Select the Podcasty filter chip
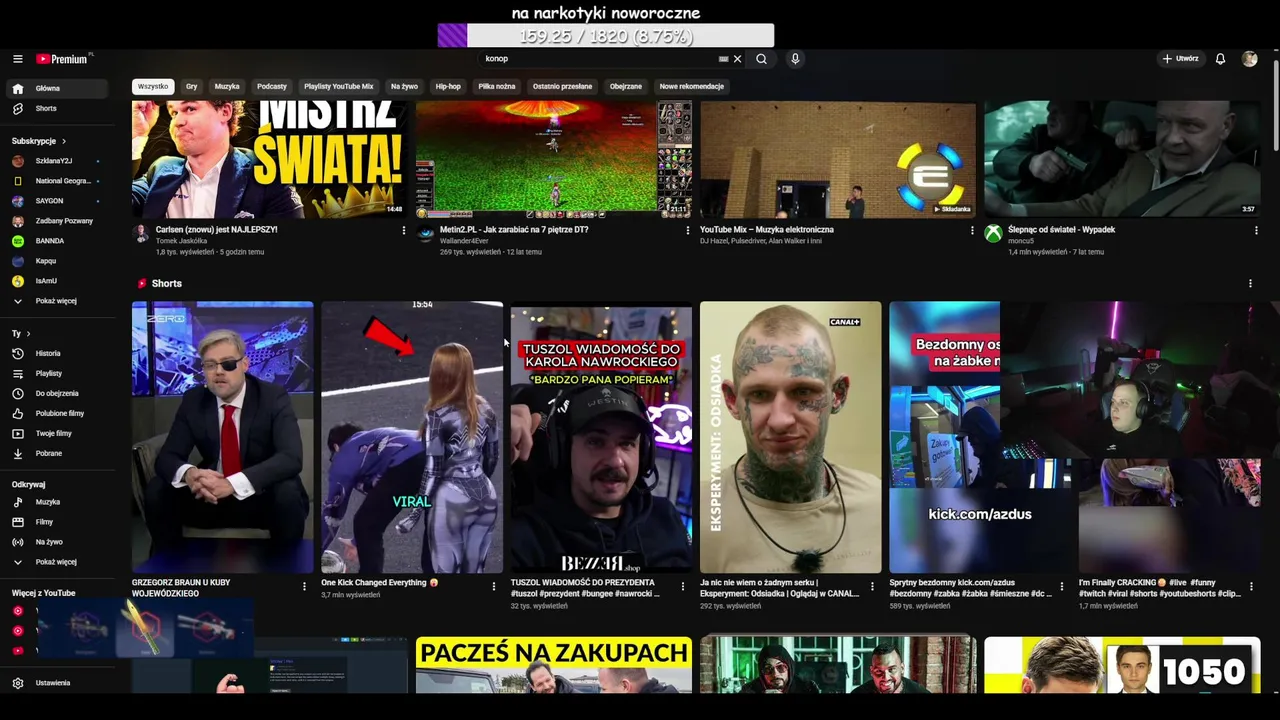1280x720 pixels. pos(272,86)
